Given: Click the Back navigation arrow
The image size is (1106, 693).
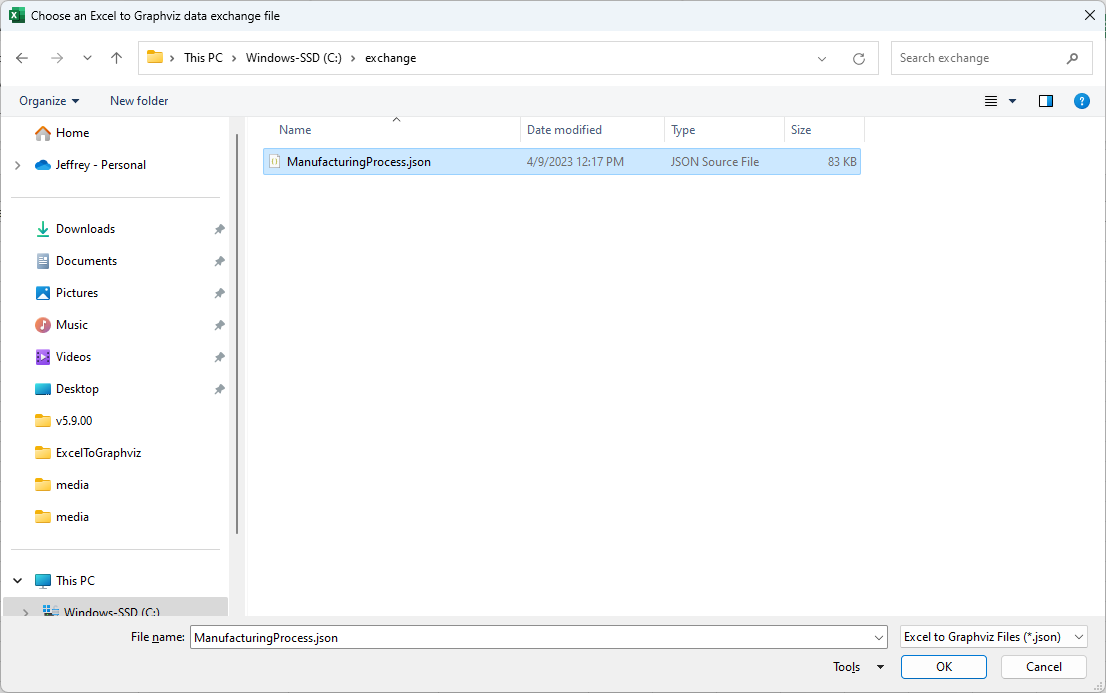Looking at the screenshot, I should 22,58.
